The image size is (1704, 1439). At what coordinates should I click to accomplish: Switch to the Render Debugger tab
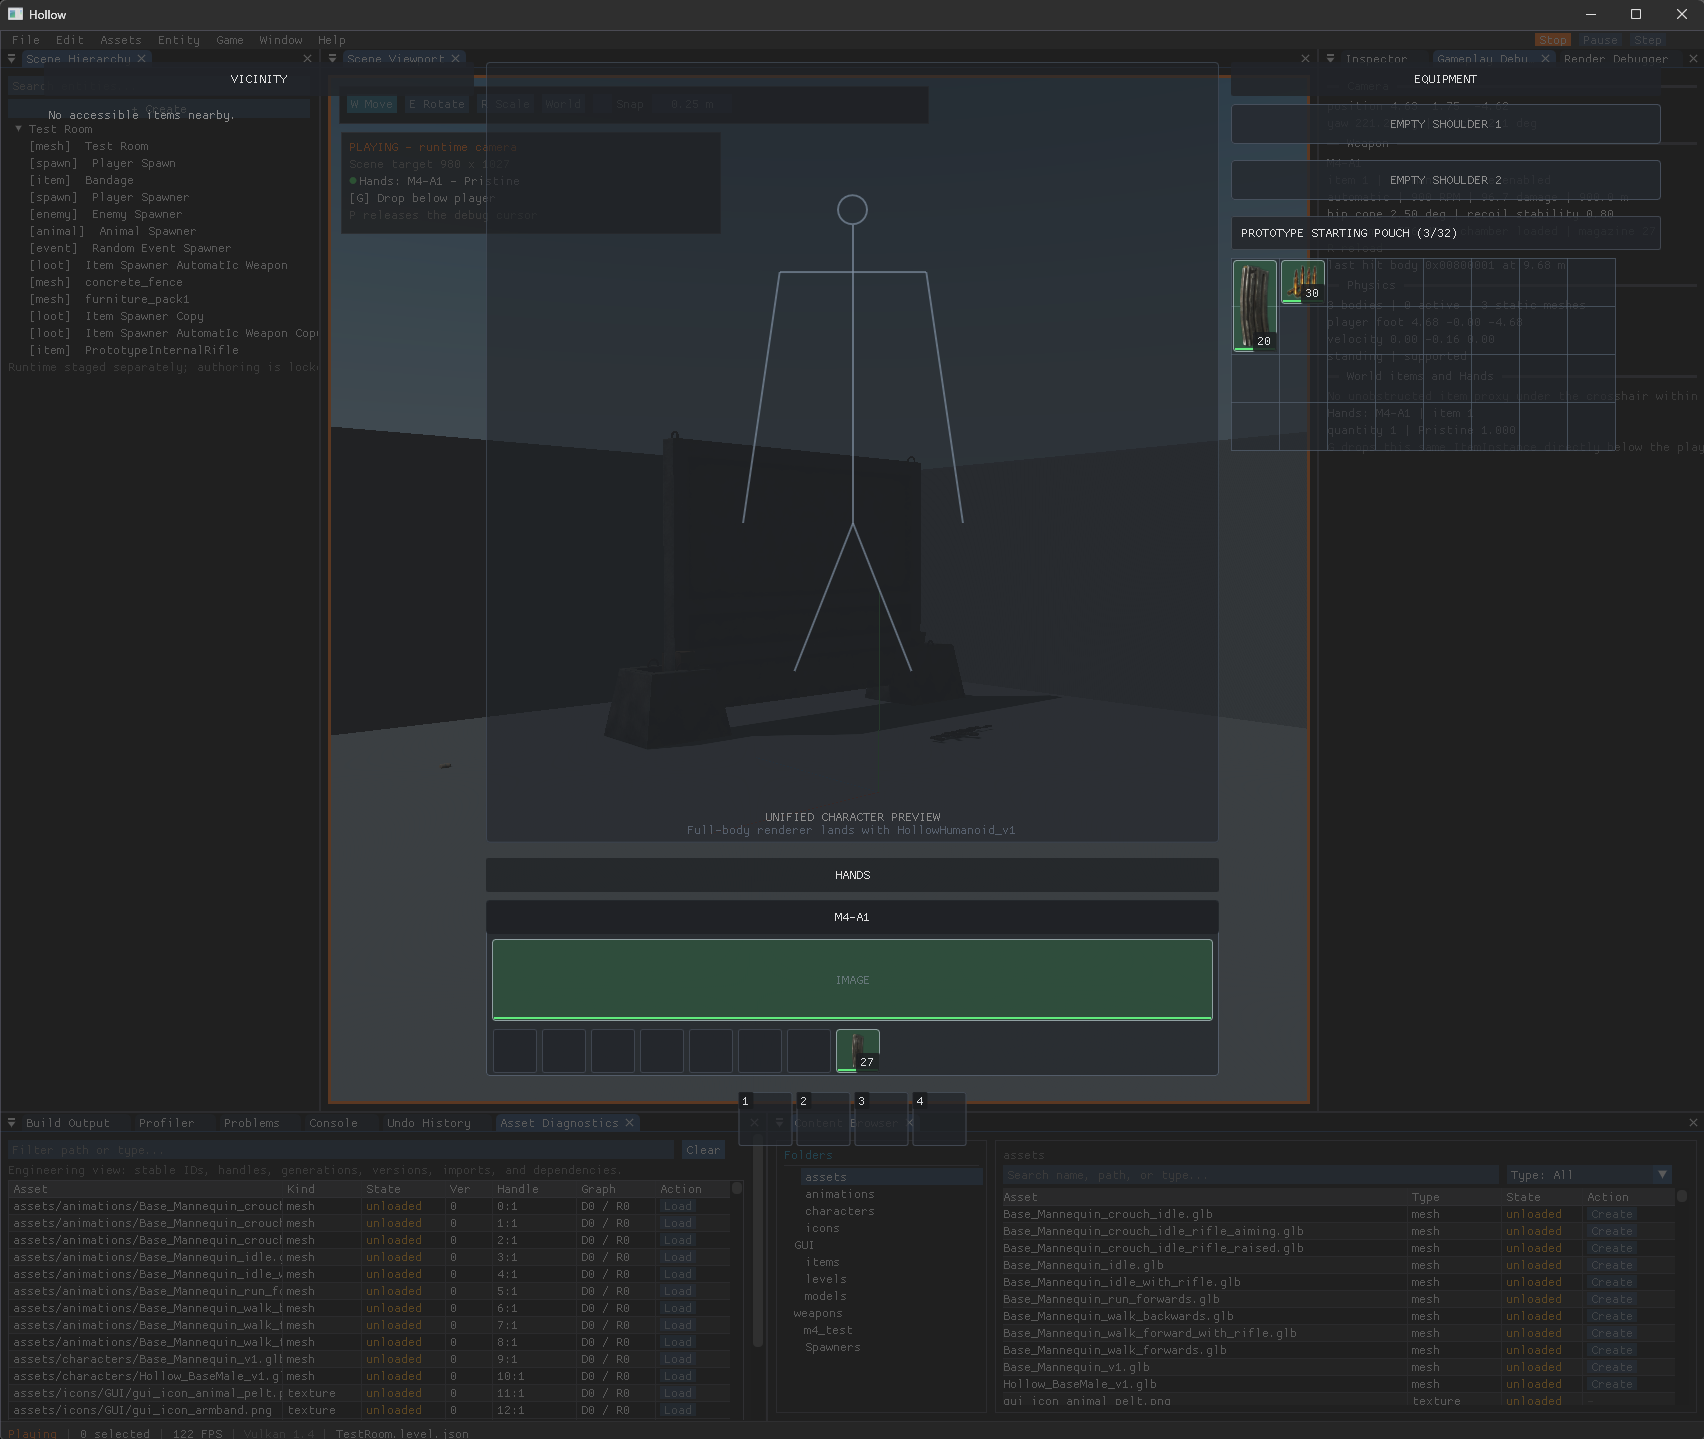[1616, 59]
